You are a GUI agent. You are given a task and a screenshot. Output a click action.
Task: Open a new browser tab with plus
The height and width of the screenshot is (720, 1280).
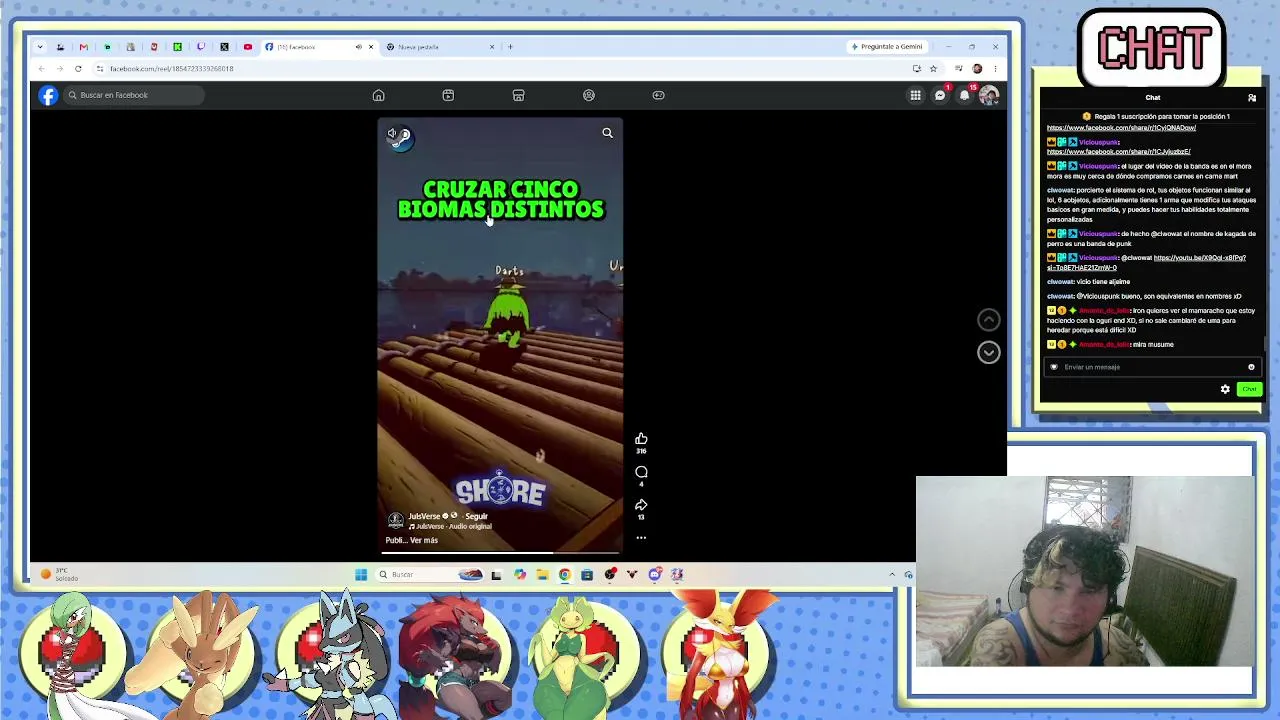[x=510, y=47]
